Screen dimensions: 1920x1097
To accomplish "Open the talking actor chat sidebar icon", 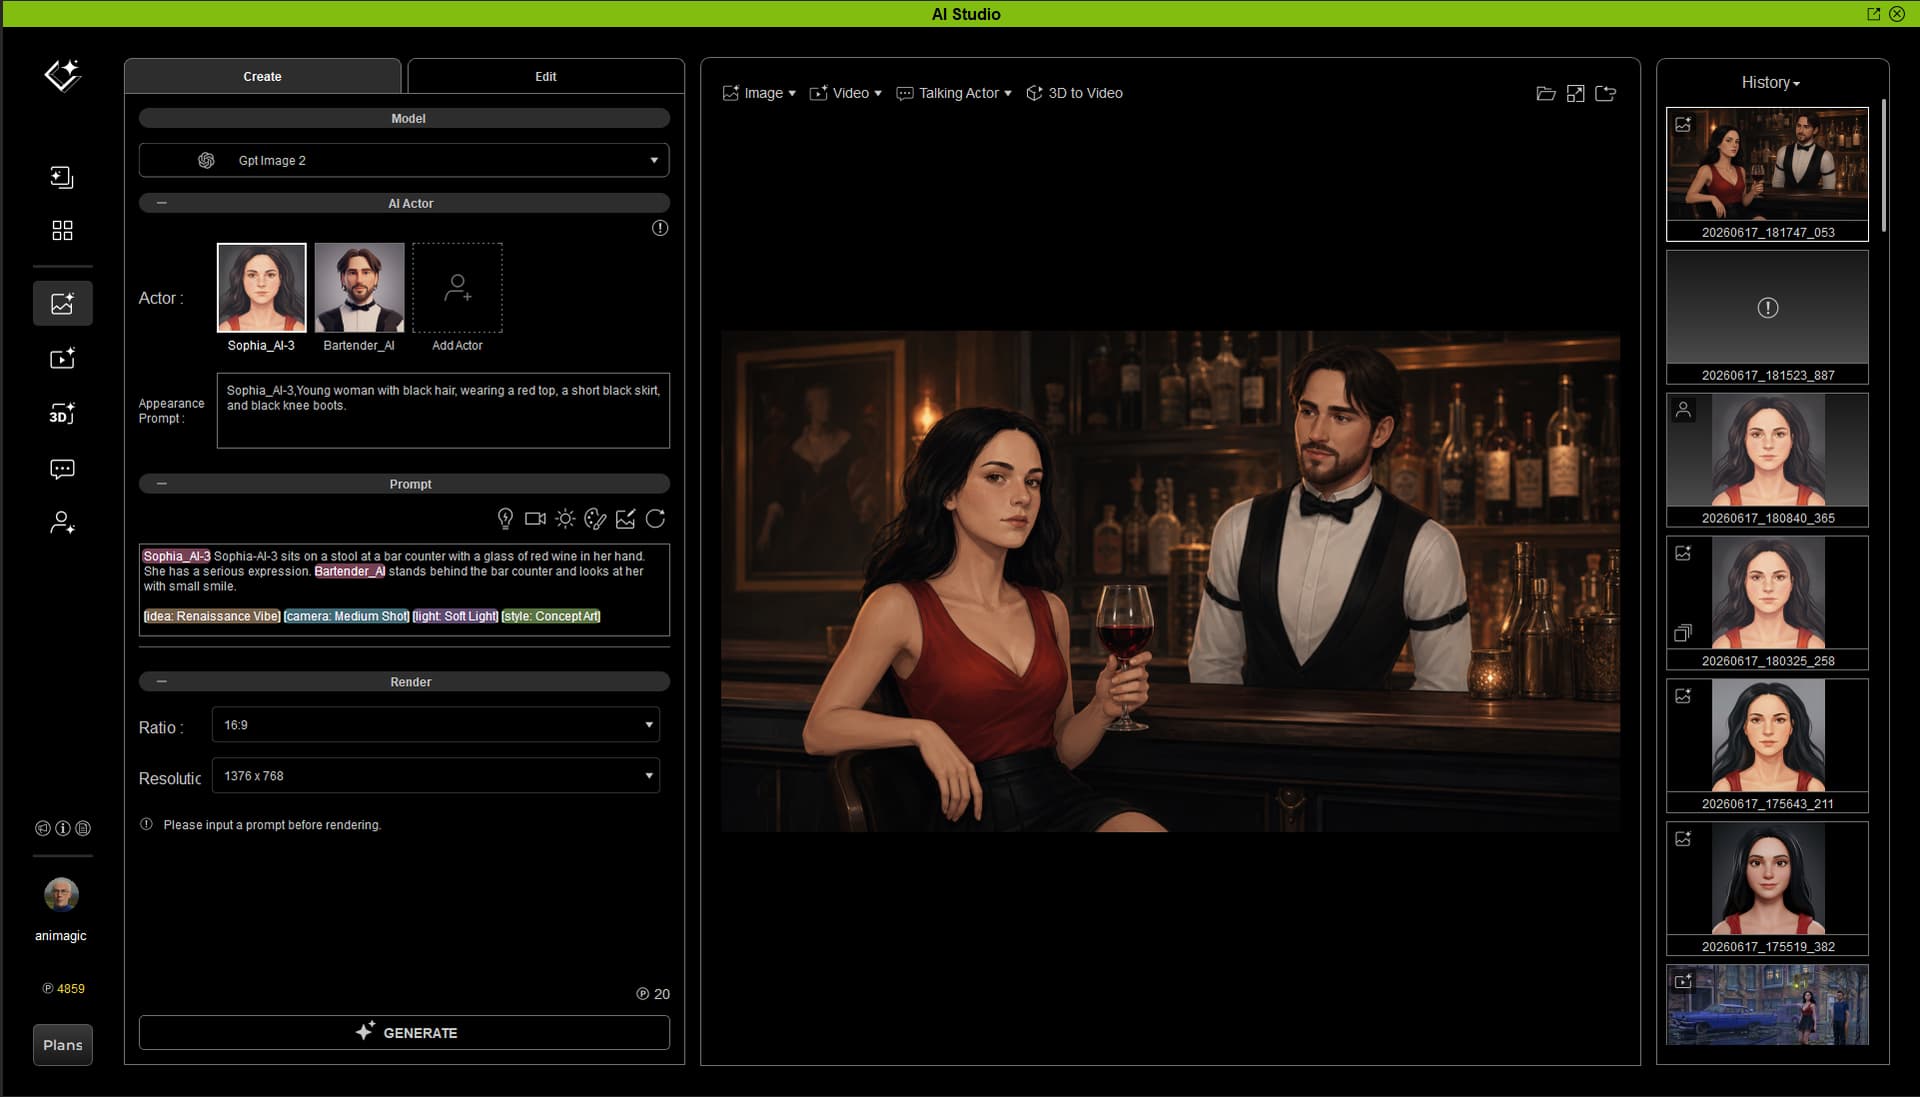I will [62, 469].
